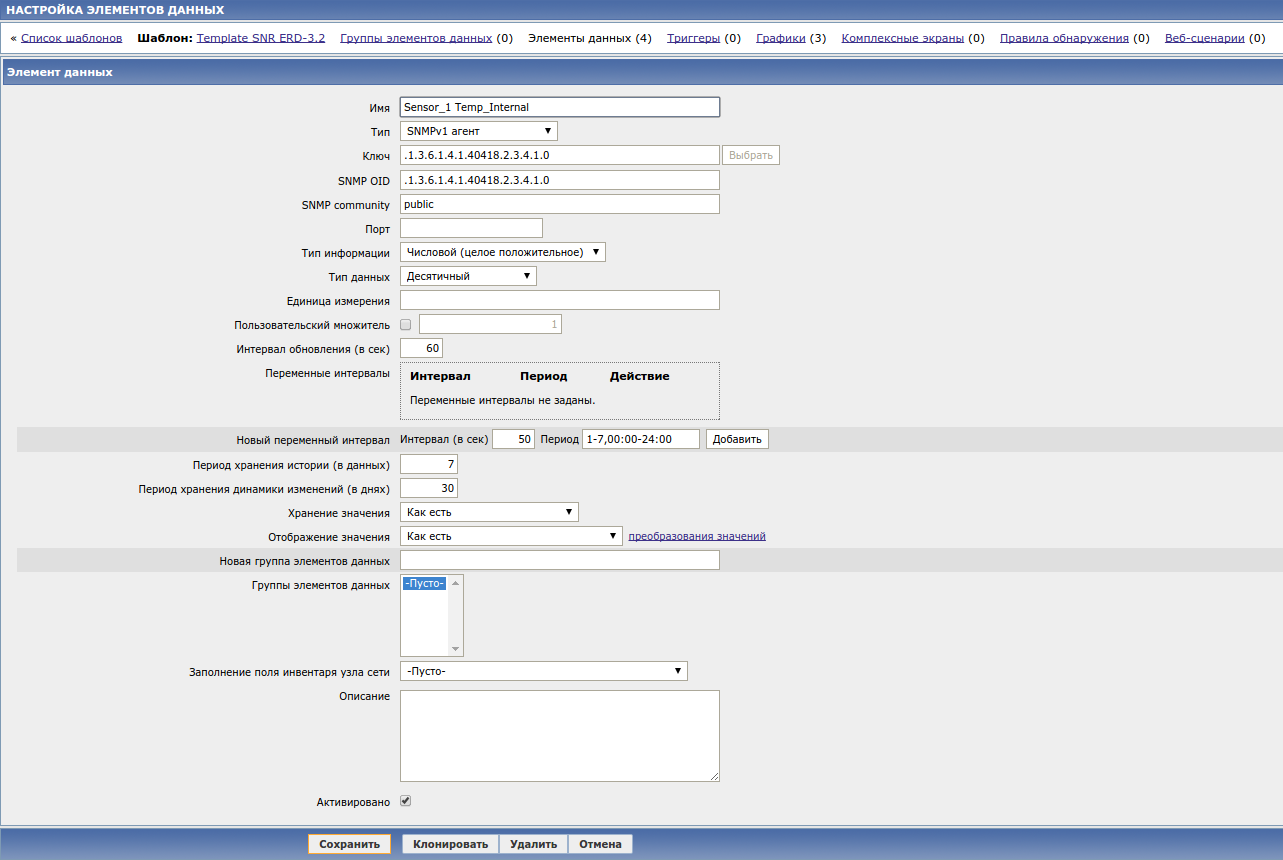Click into the 'Описание' text area
This screenshot has height=860, width=1283.
click(x=559, y=735)
